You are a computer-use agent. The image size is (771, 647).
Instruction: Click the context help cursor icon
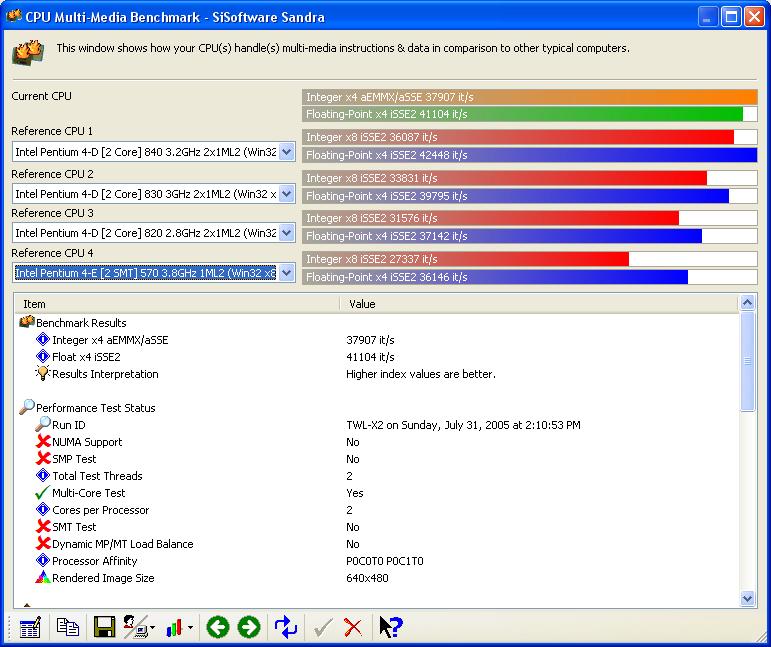click(x=391, y=627)
